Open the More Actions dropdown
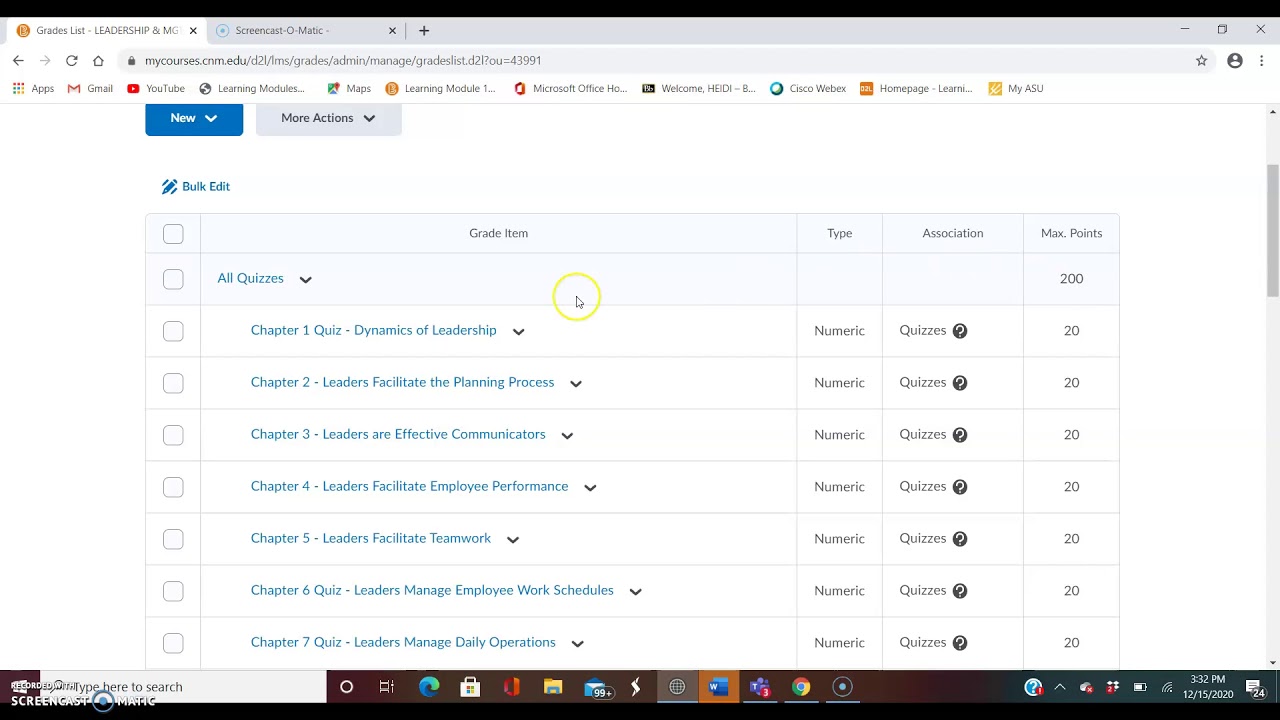The width and height of the screenshot is (1280, 720). [x=328, y=118]
